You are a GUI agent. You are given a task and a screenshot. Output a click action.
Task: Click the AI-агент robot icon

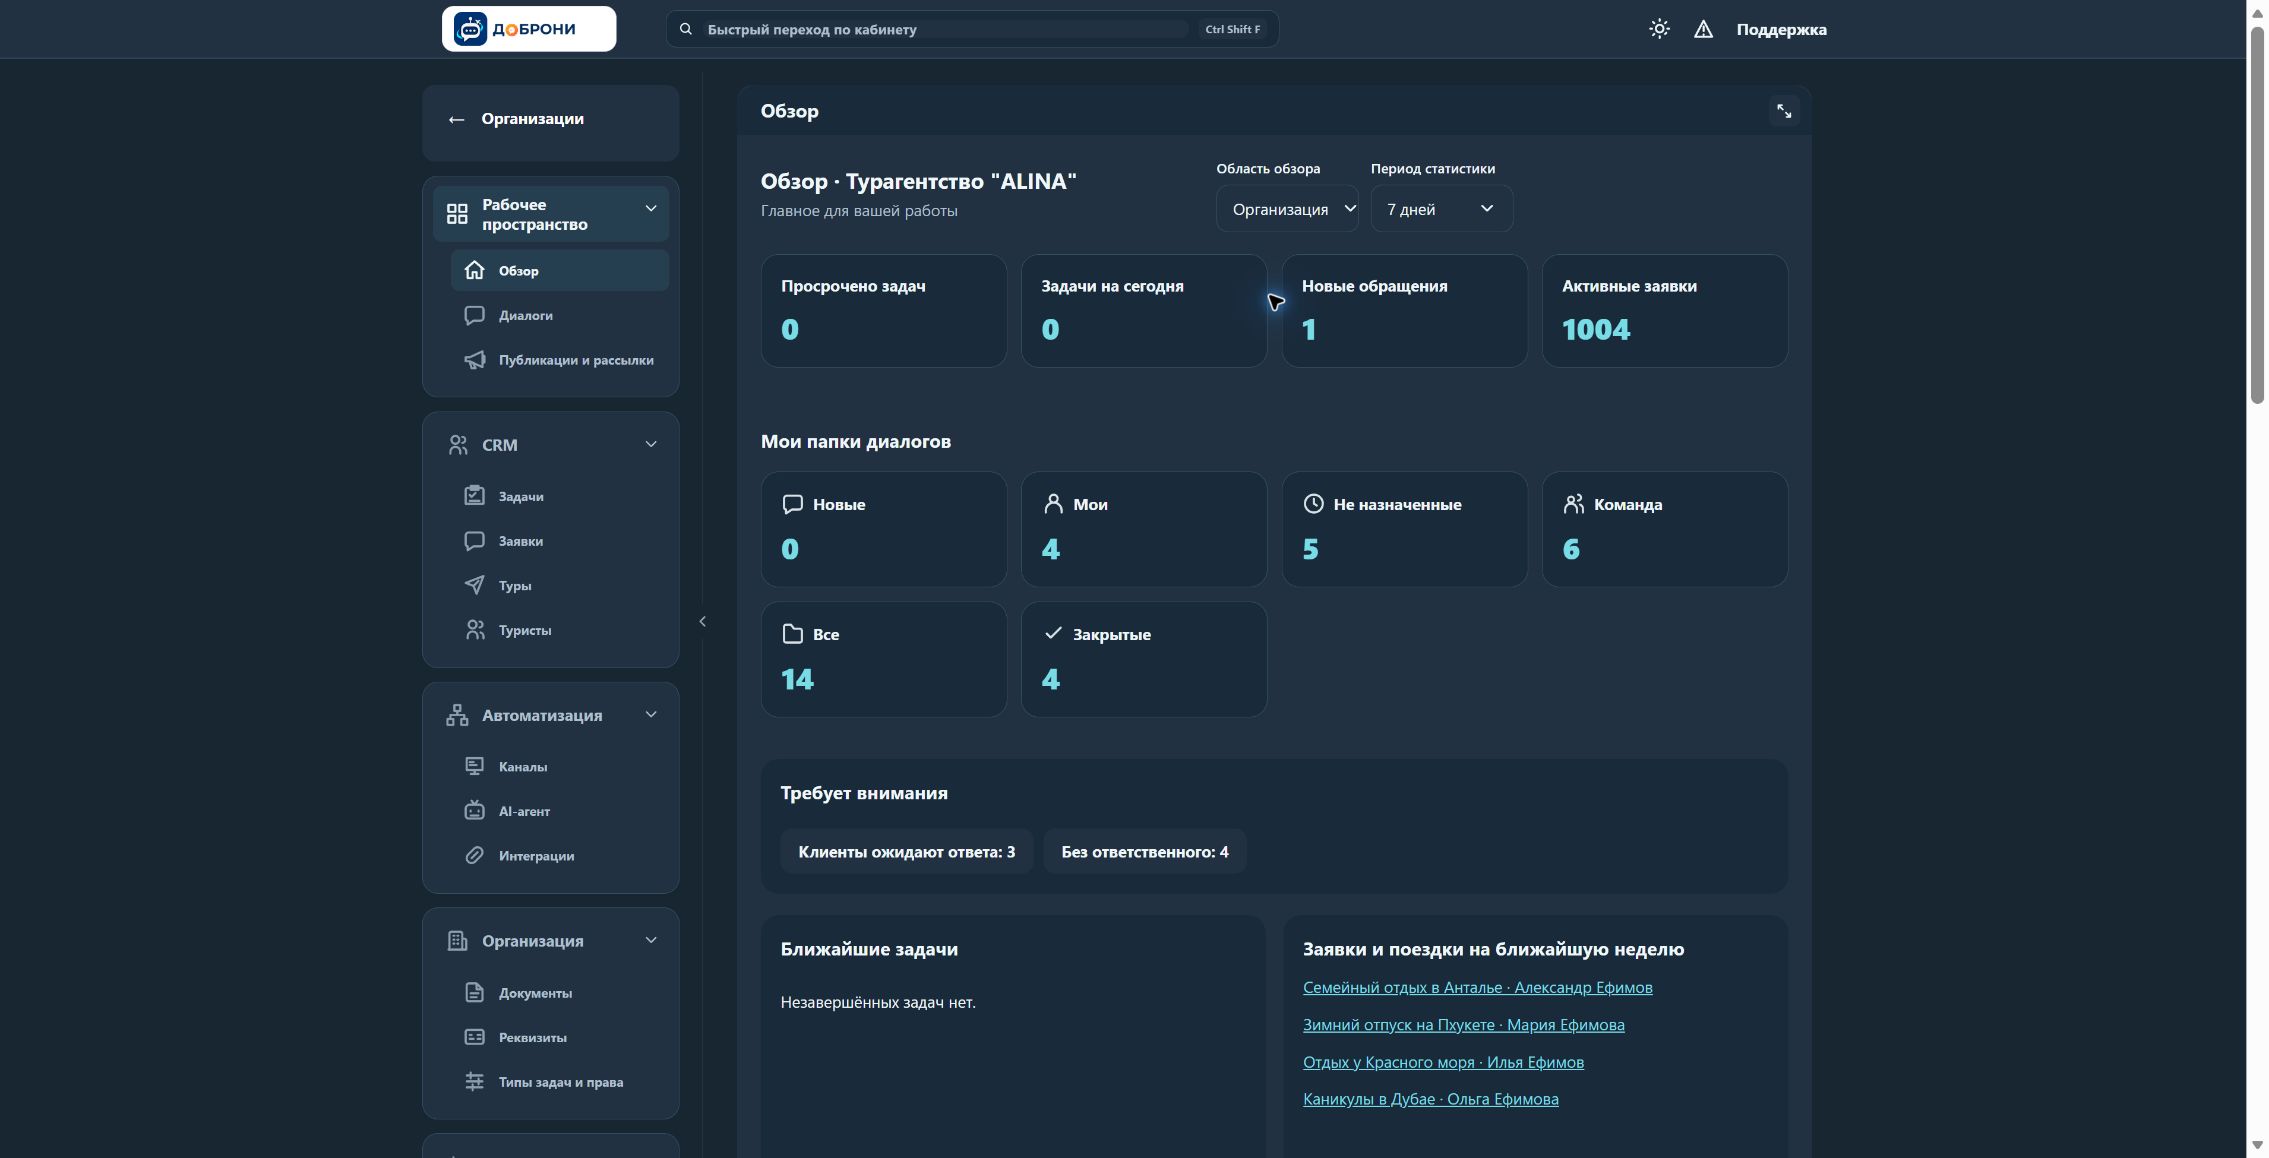pos(475,810)
